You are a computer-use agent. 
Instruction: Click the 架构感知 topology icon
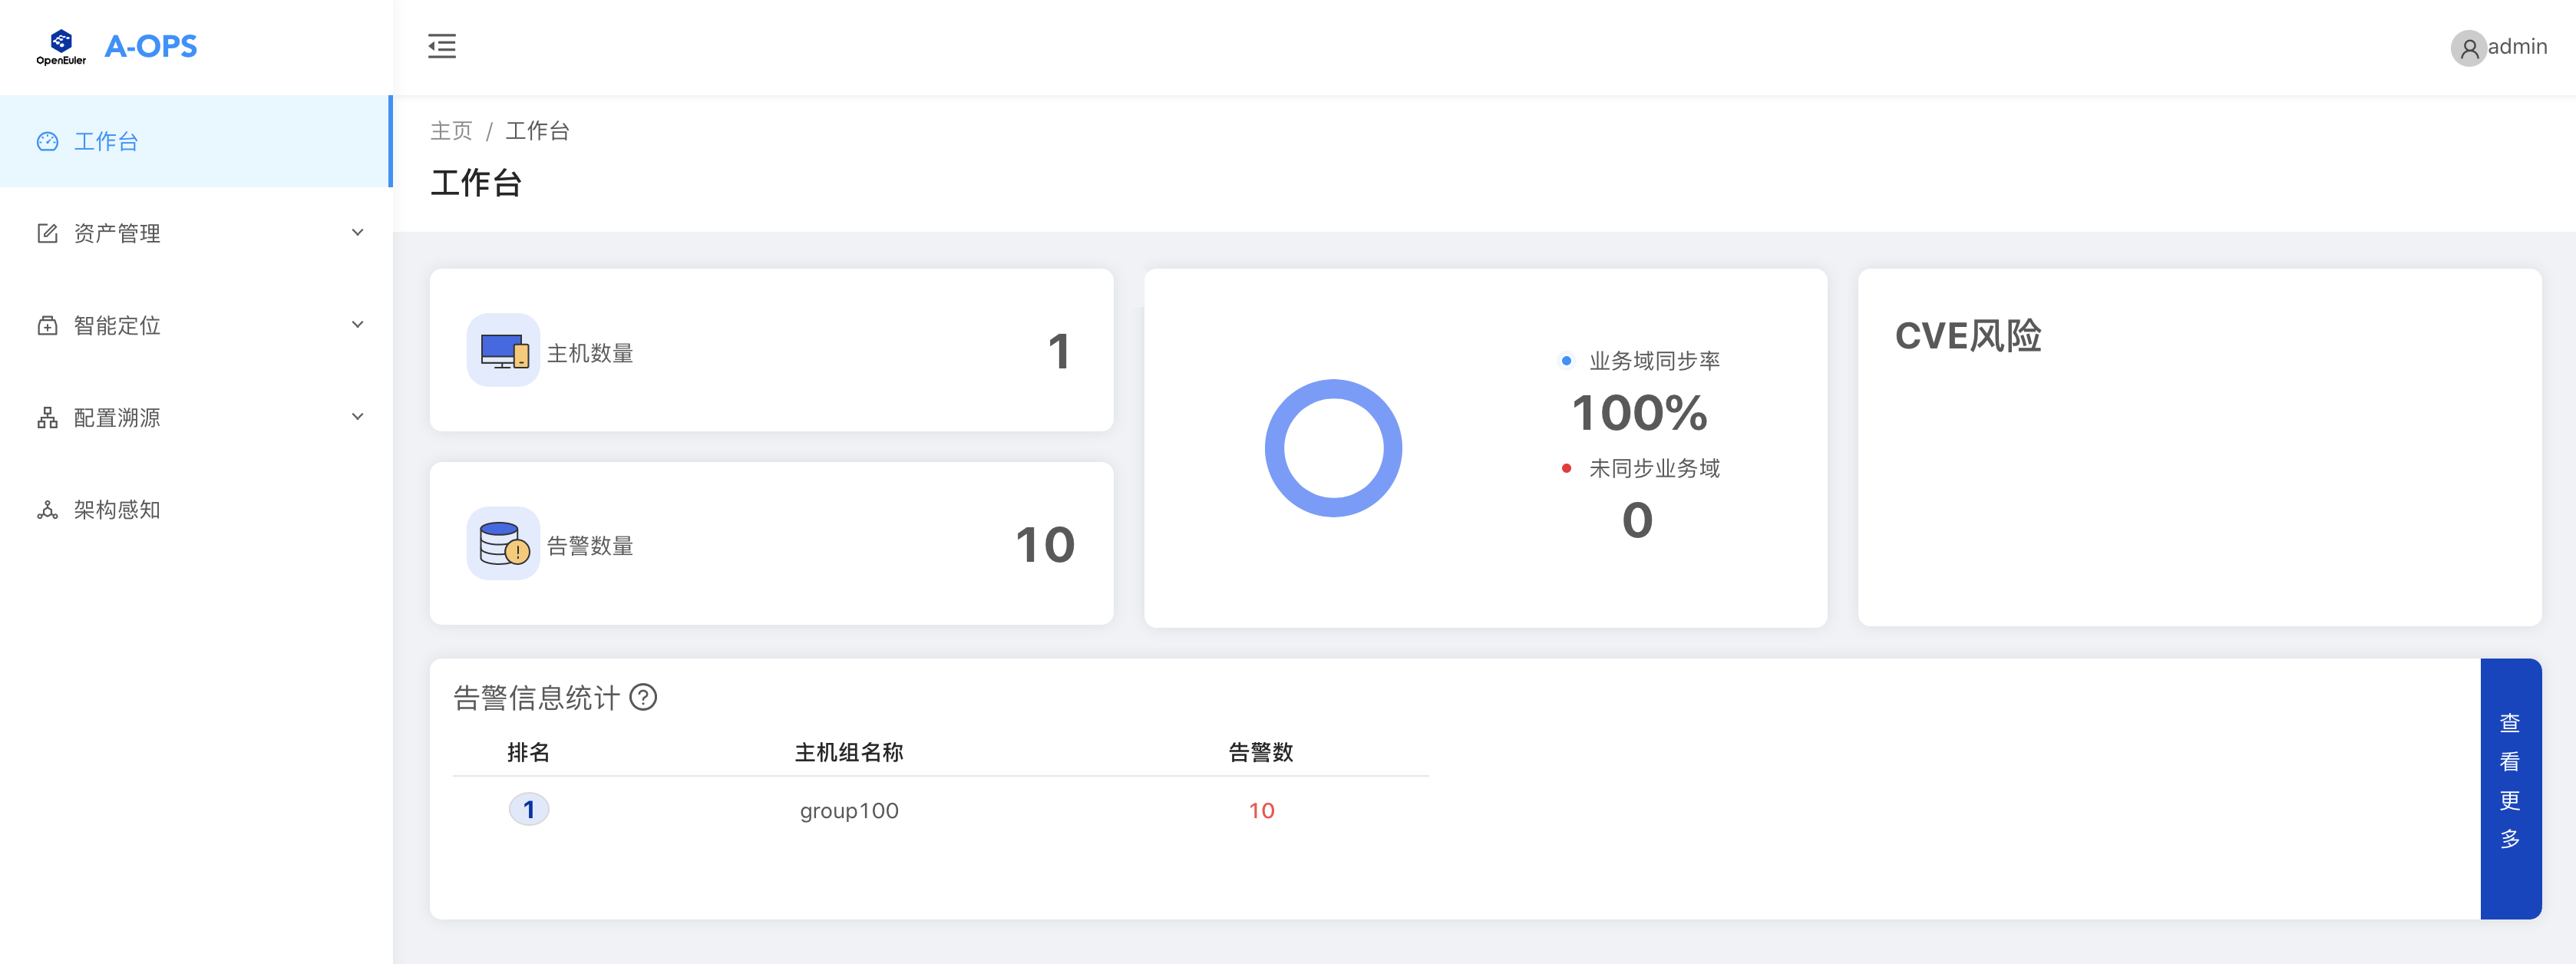(x=47, y=510)
